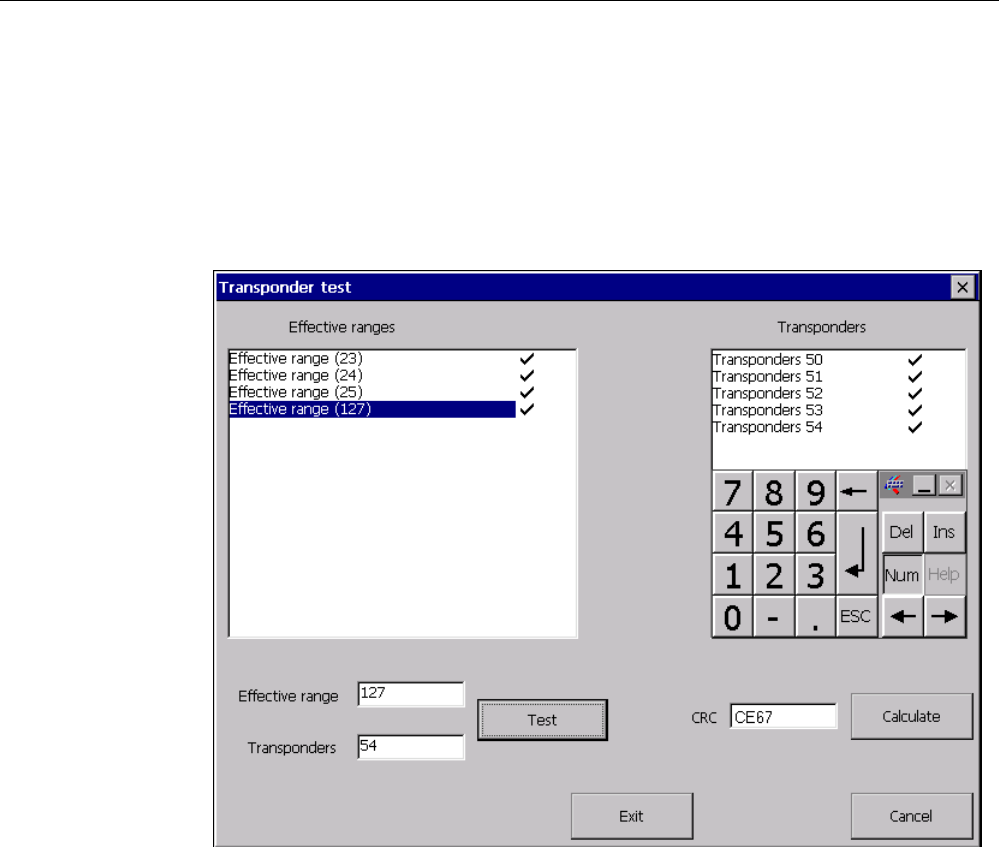Screen dimensions: 999x847
Task: Tap the decimal point key on keypad
Action: click(816, 616)
